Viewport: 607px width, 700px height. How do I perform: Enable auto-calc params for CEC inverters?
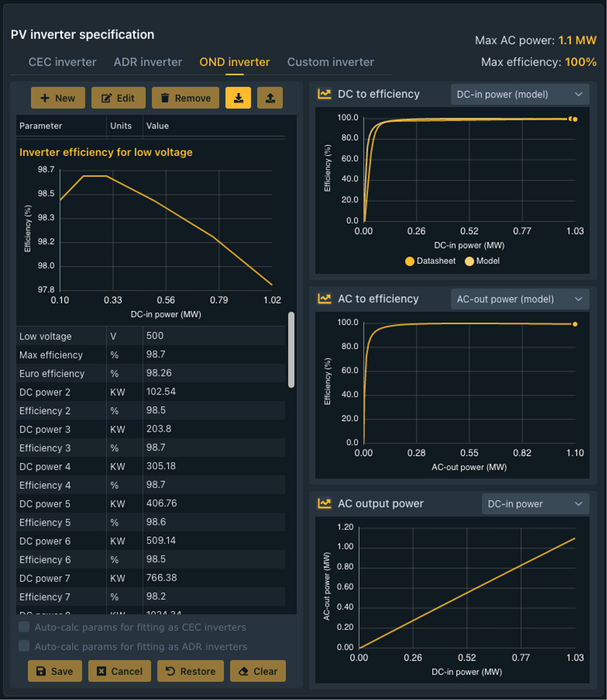(x=25, y=628)
